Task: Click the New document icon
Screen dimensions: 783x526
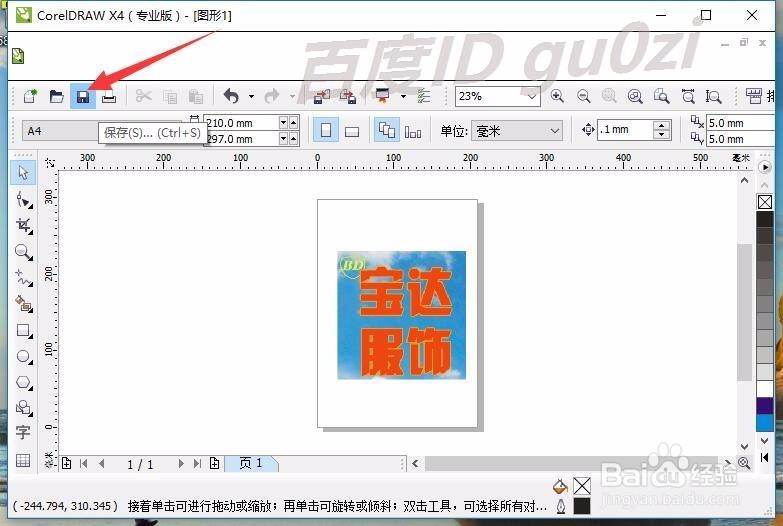Action: tap(30, 95)
